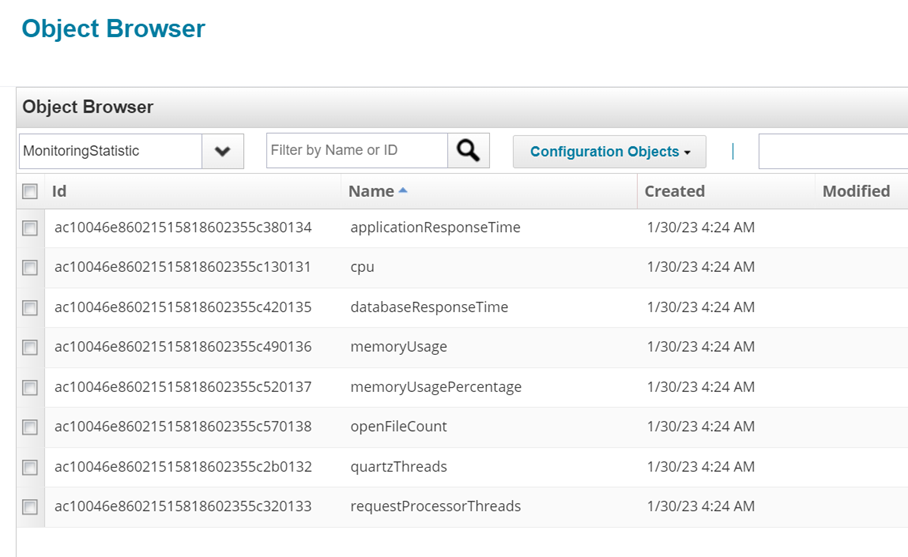The height and width of the screenshot is (557, 908).
Task: Click the Filter by Name or ID field
Action: point(356,151)
